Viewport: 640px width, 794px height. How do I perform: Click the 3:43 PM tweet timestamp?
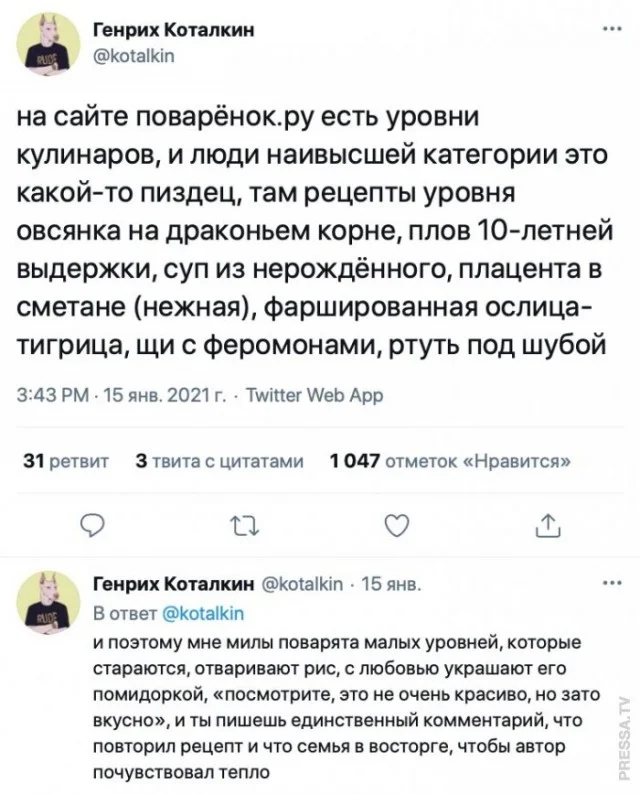coord(54,396)
